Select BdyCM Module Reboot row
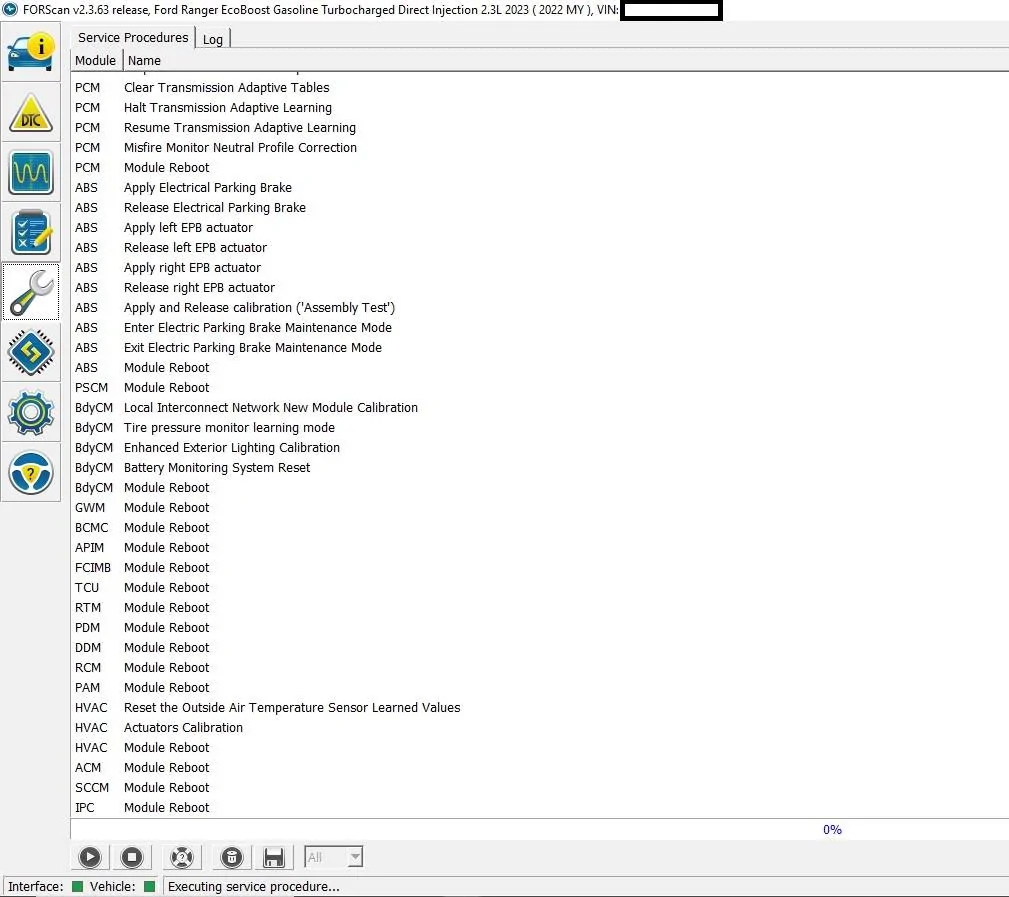 pyautogui.click(x=539, y=487)
